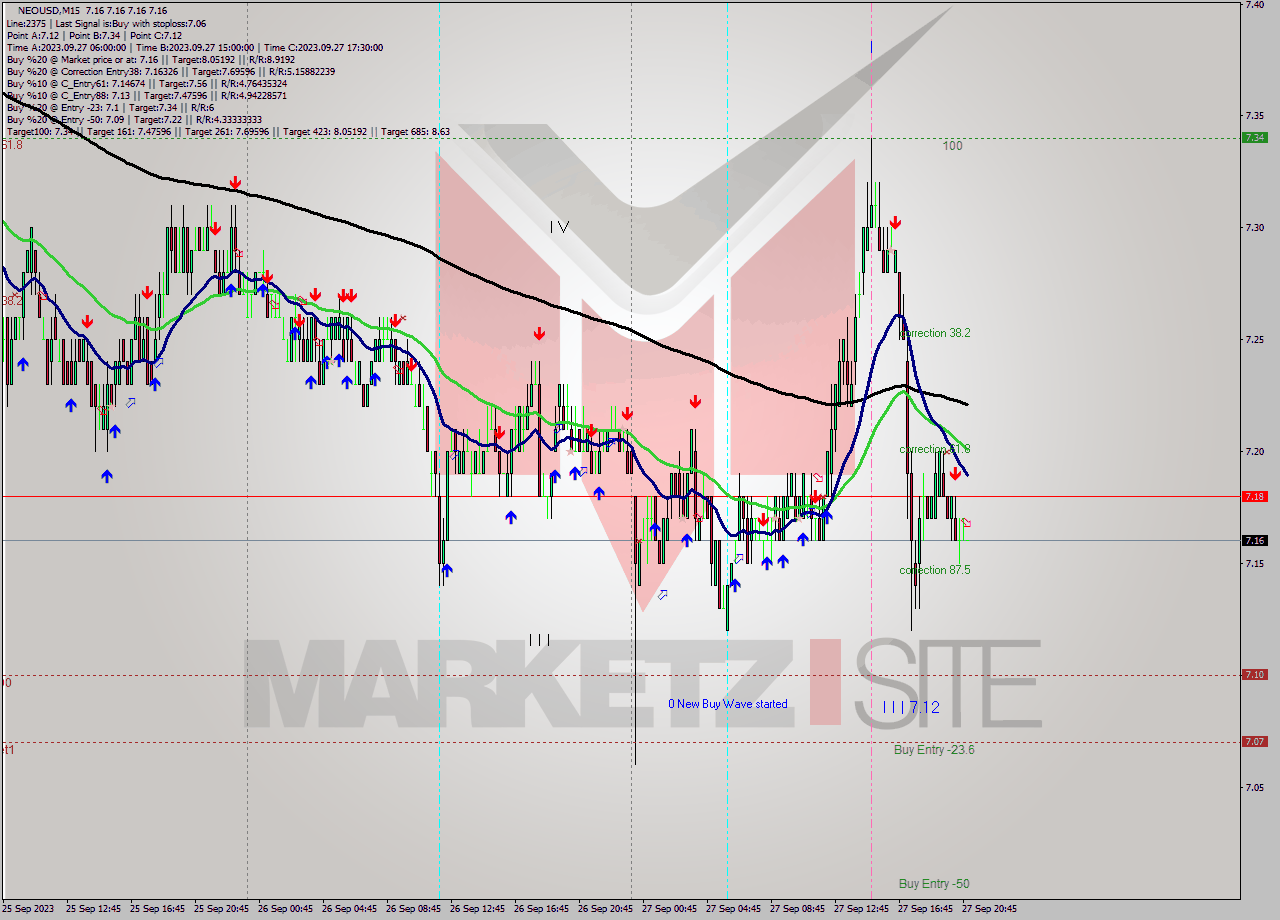Click the '27 Sep 20:45' time label
The image size is (1280, 920).
[x=990, y=909]
